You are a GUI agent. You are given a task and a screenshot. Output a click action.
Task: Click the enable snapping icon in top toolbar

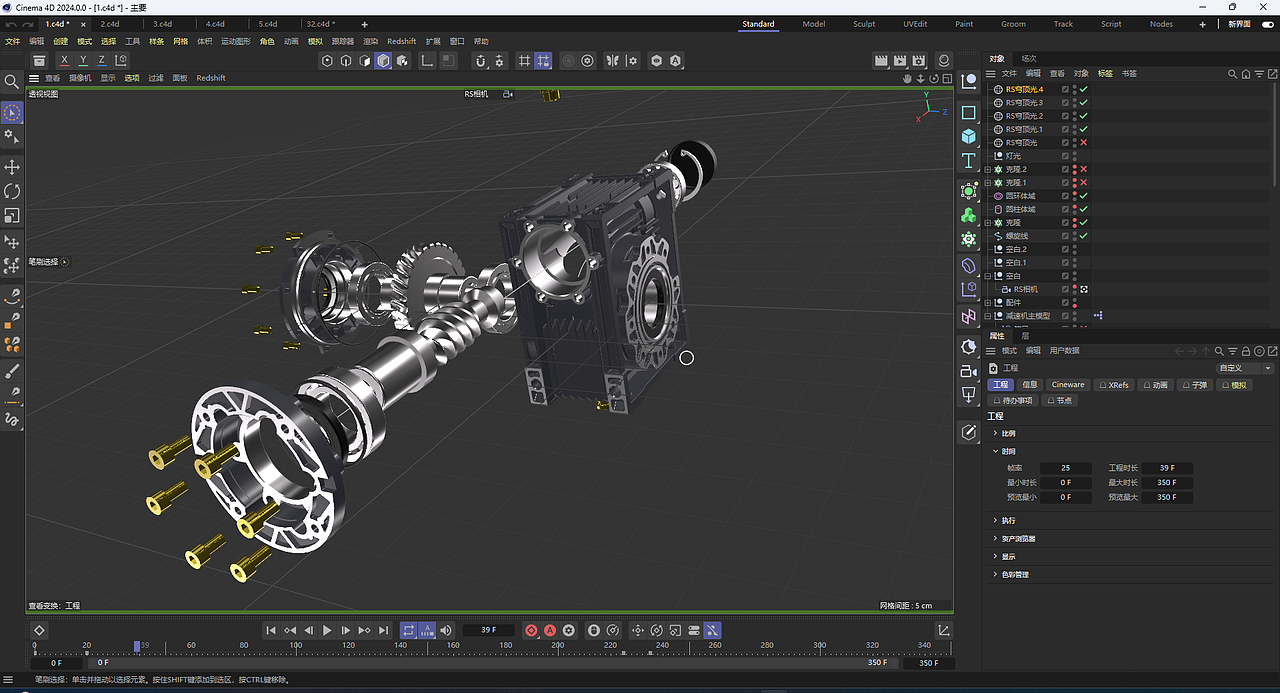pos(543,60)
